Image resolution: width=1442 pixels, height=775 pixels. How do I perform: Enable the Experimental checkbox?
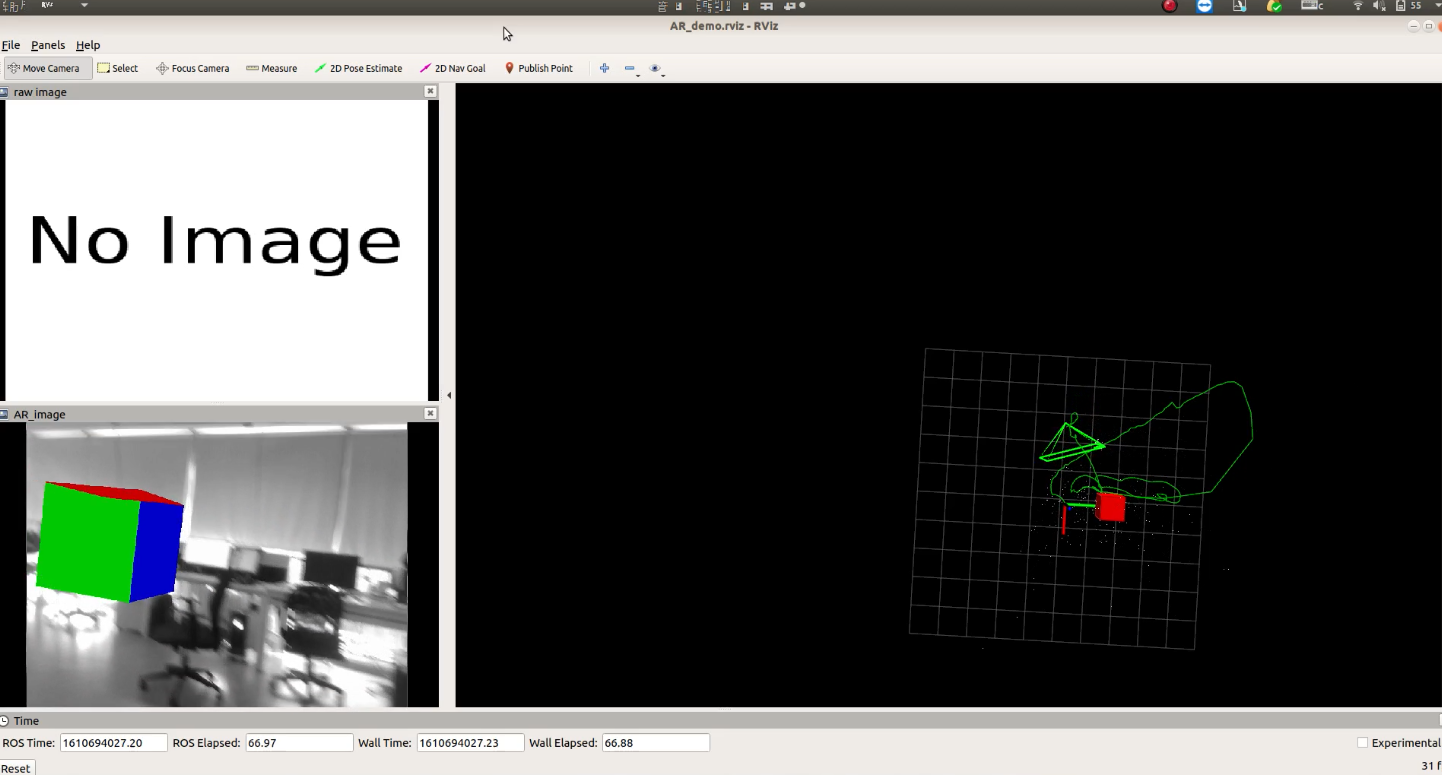(x=1362, y=743)
